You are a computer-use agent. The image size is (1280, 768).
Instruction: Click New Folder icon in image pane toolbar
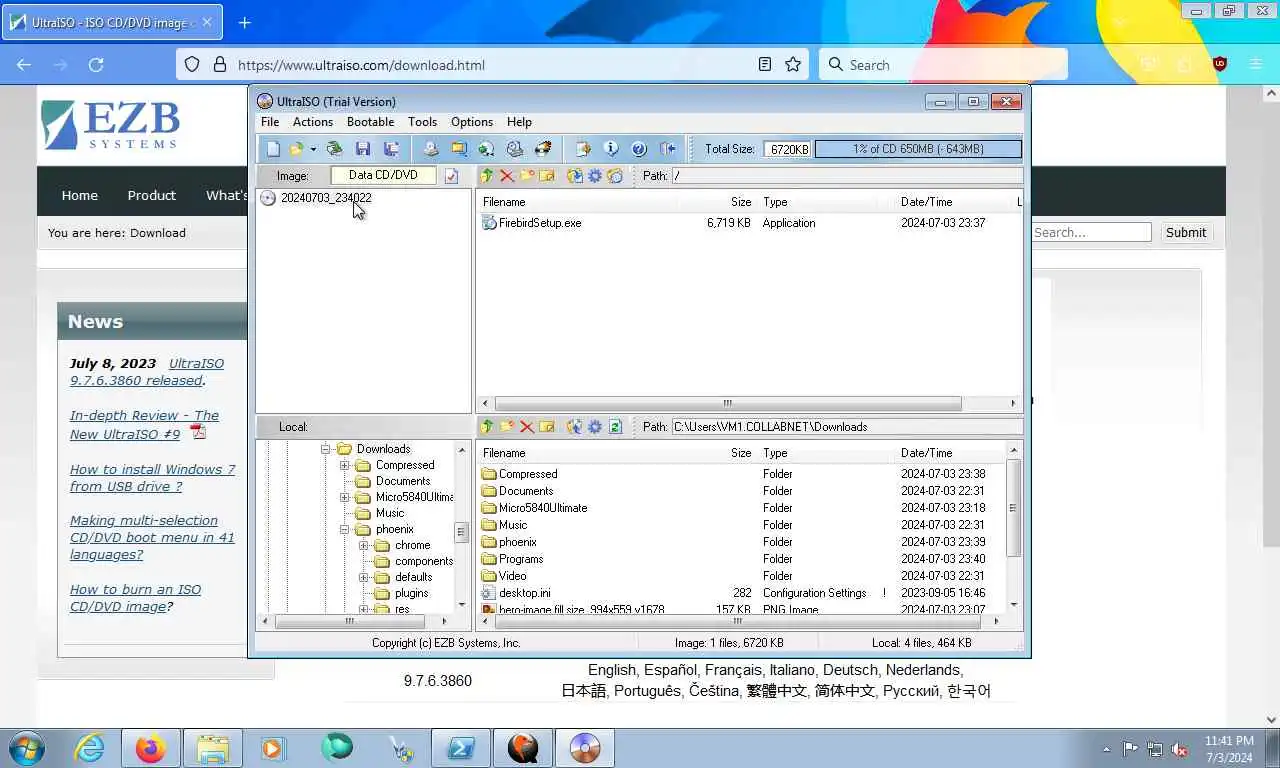point(527,176)
